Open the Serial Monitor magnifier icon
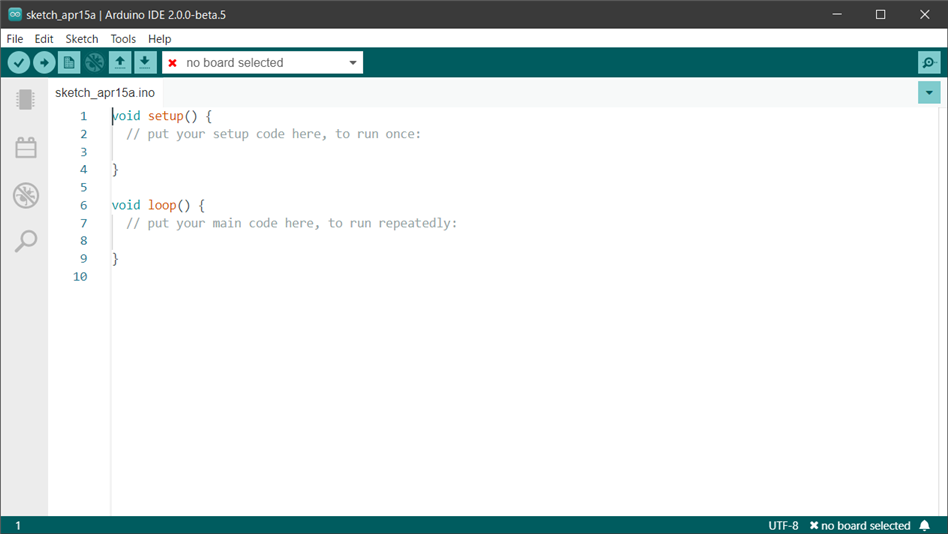 pyautogui.click(x=929, y=62)
